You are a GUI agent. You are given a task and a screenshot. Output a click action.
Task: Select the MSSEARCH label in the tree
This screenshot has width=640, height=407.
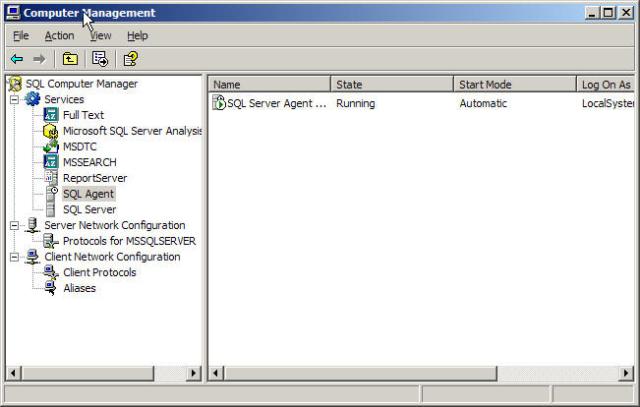coord(90,162)
